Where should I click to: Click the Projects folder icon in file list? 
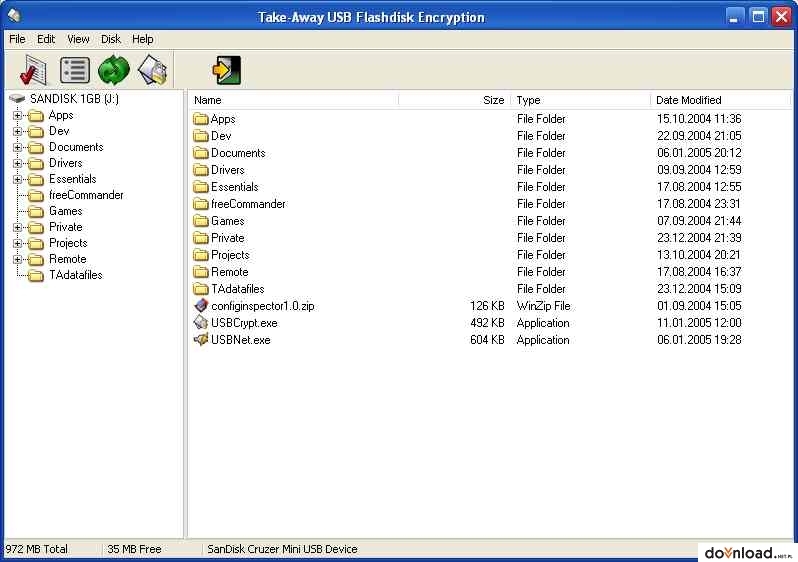(x=201, y=255)
